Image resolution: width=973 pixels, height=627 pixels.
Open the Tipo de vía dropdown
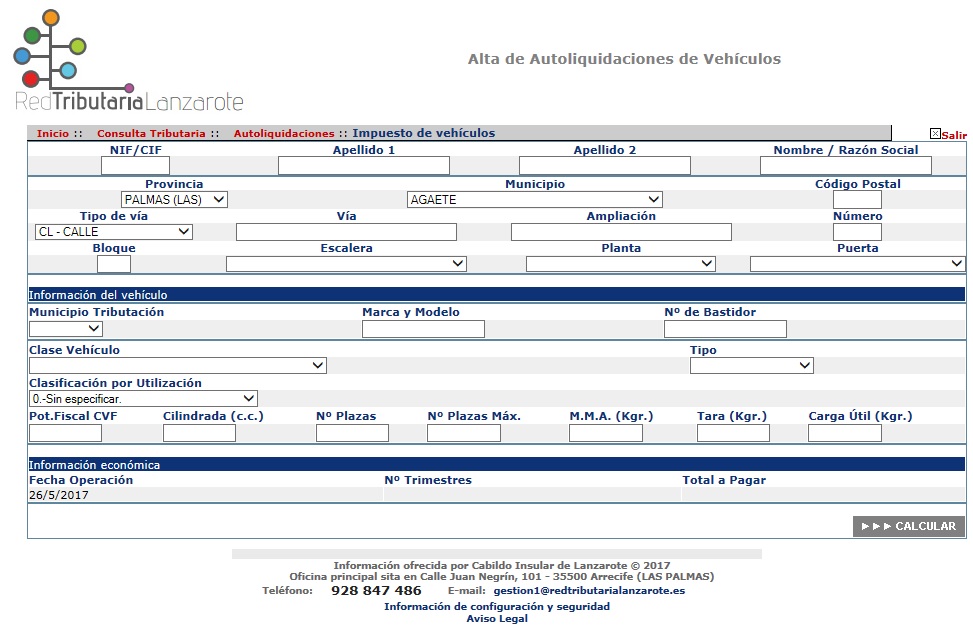point(113,232)
